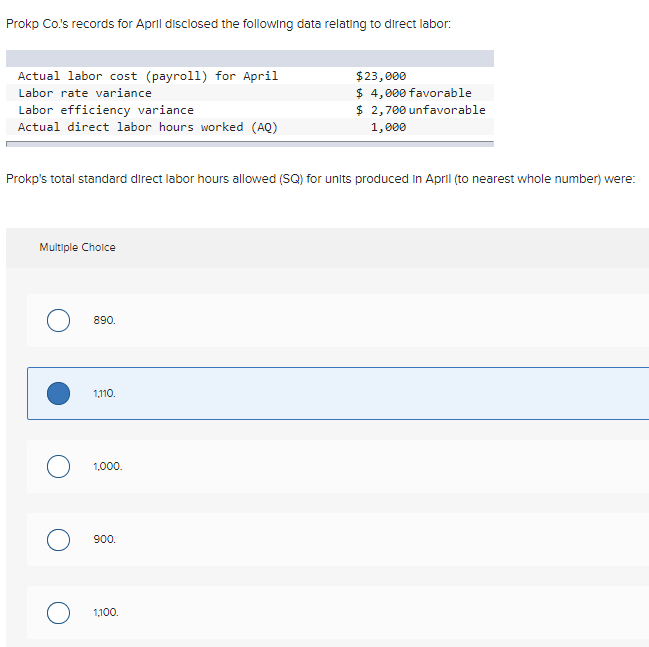
Task: Pick the radio button next to 900
Action: [58, 539]
